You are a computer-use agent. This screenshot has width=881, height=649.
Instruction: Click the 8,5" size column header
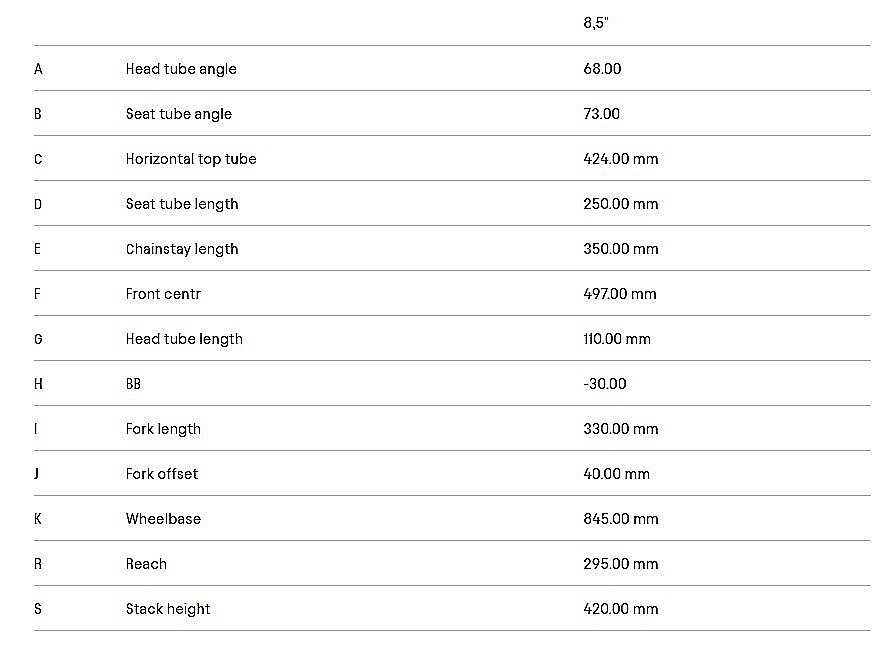pyautogui.click(x=596, y=23)
